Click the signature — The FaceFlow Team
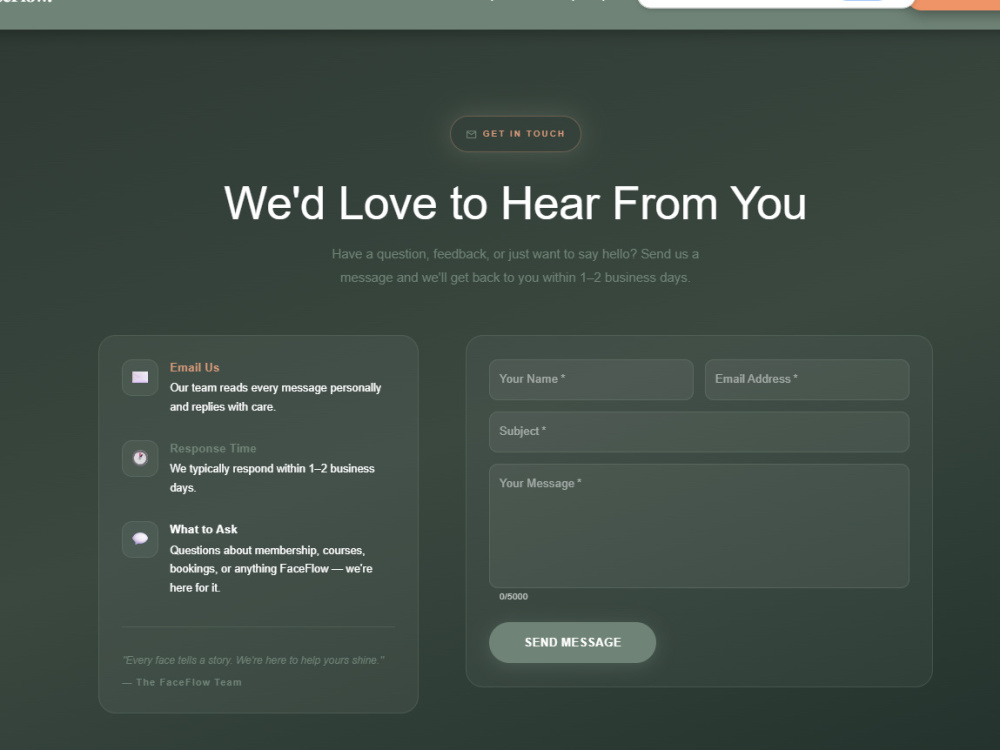Screen dimensions: 1000x750 (x=182, y=682)
